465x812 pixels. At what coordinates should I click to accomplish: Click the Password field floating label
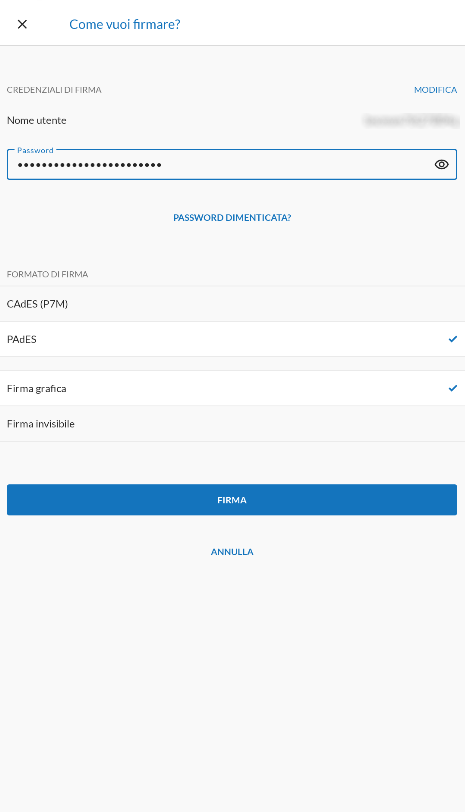pos(35,150)
